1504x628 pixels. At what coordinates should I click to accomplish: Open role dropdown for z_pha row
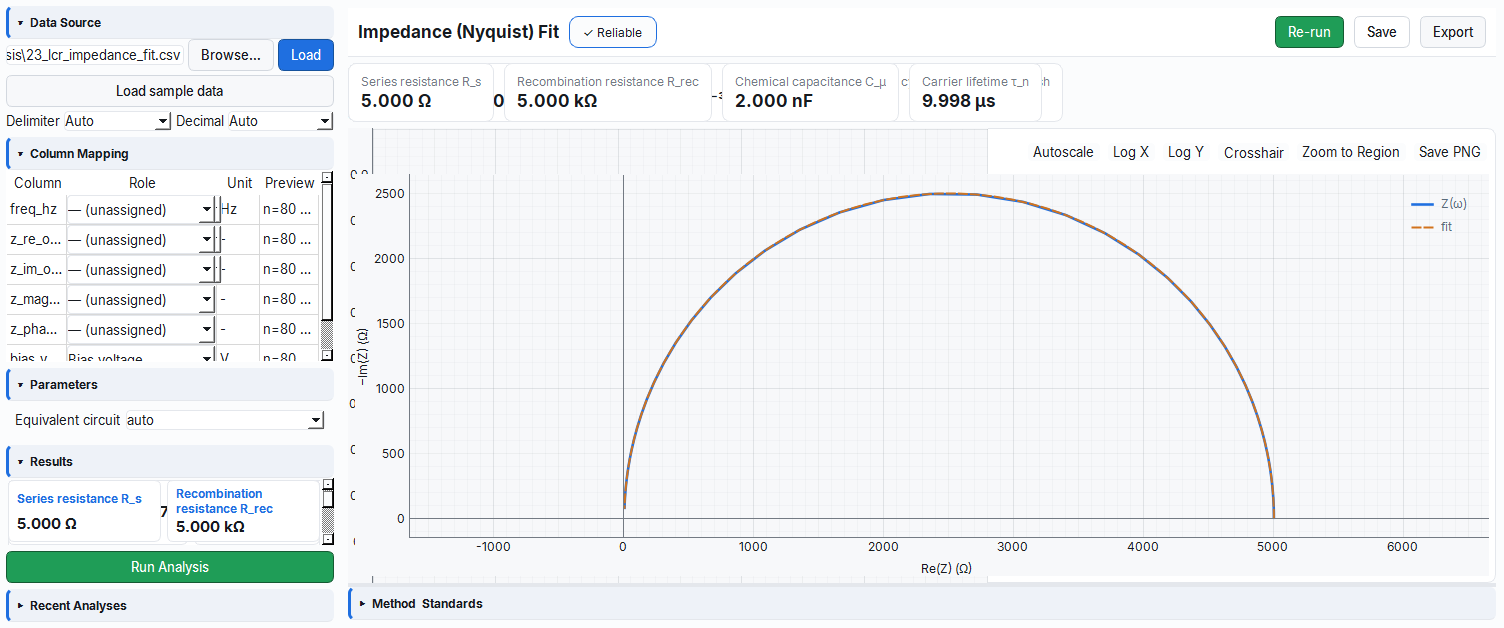click(140, 330)
